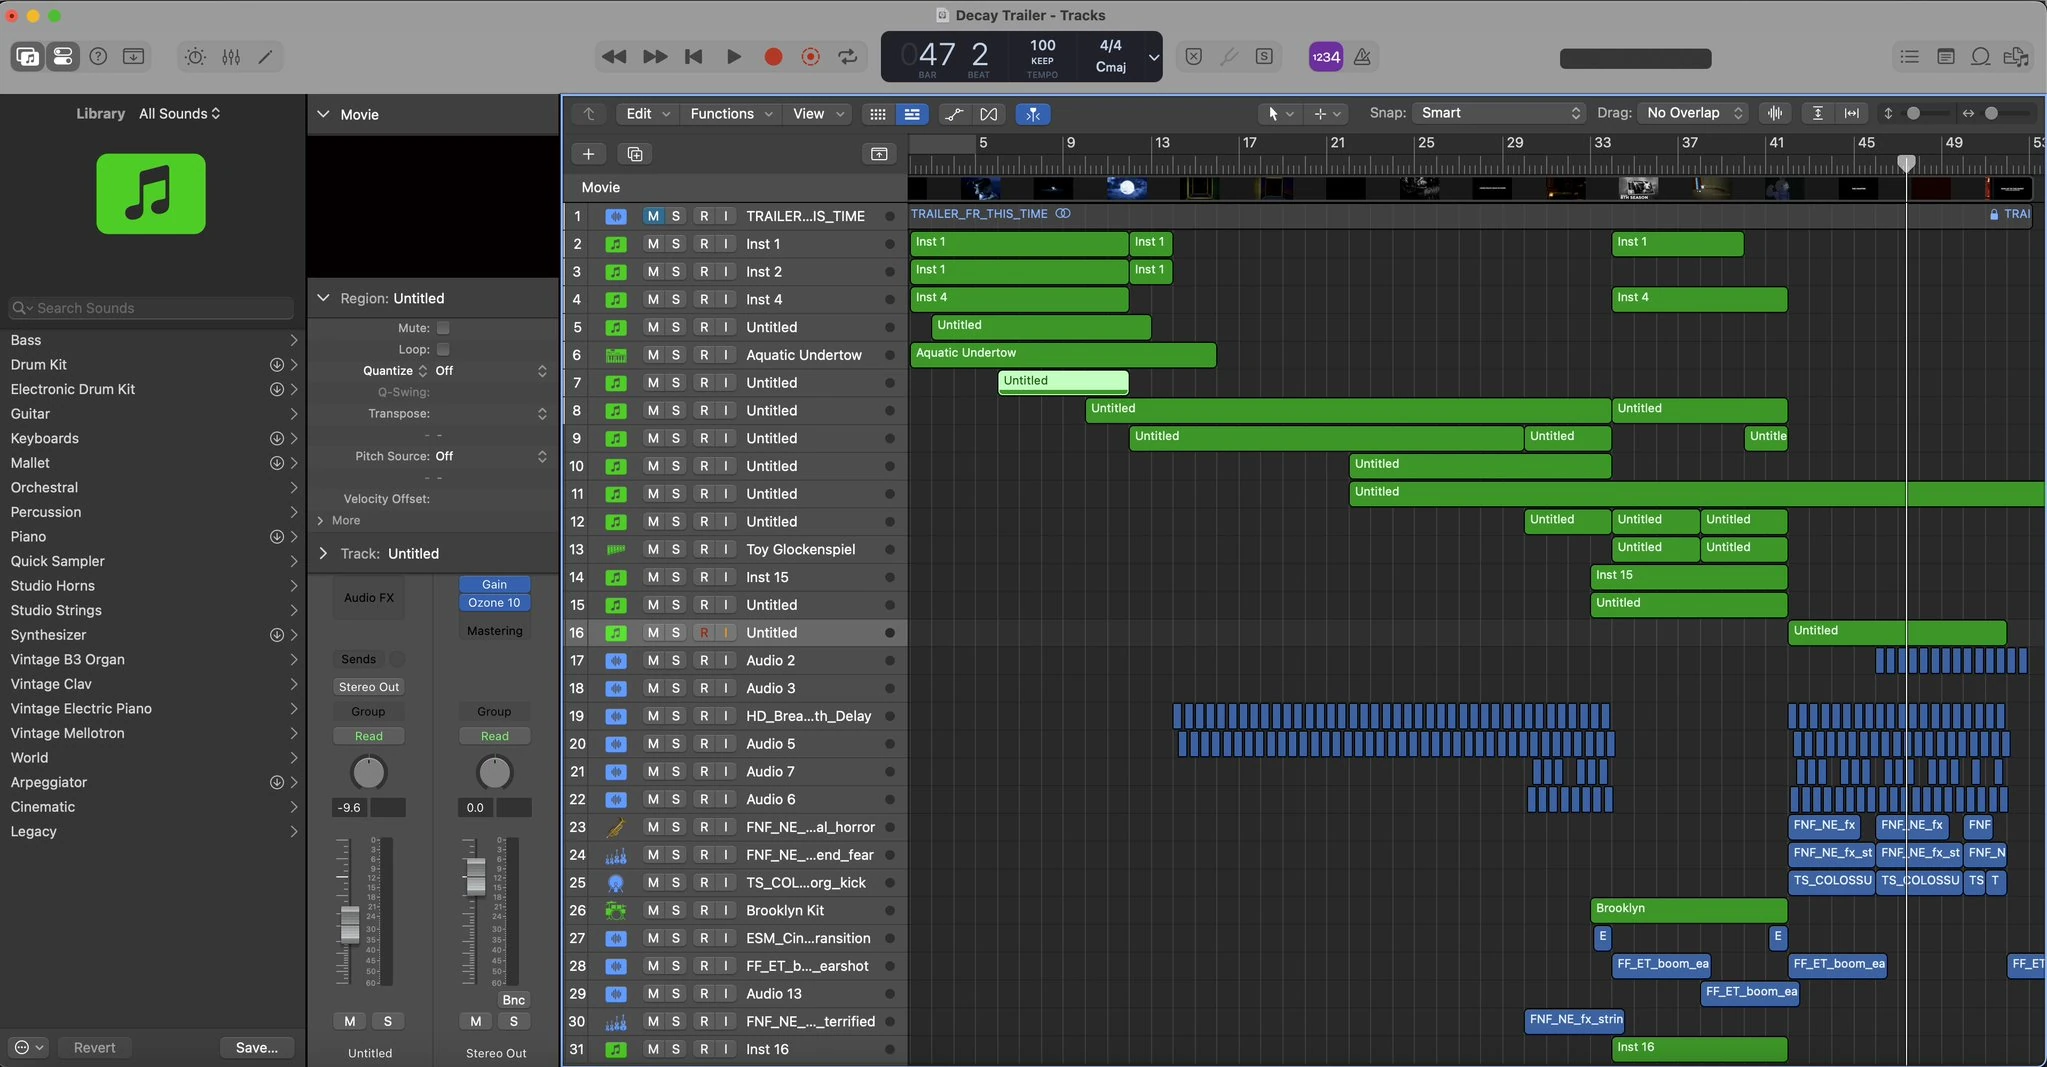The image size is (2047, 1067).
Task: Click the Search Sounds field
Action: (x=152, y=308)
